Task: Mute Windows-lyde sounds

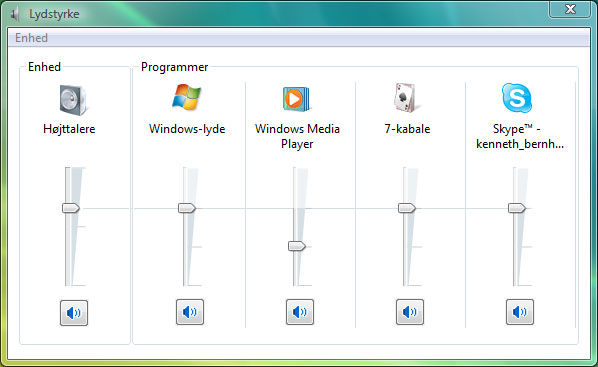Action: 190,312
